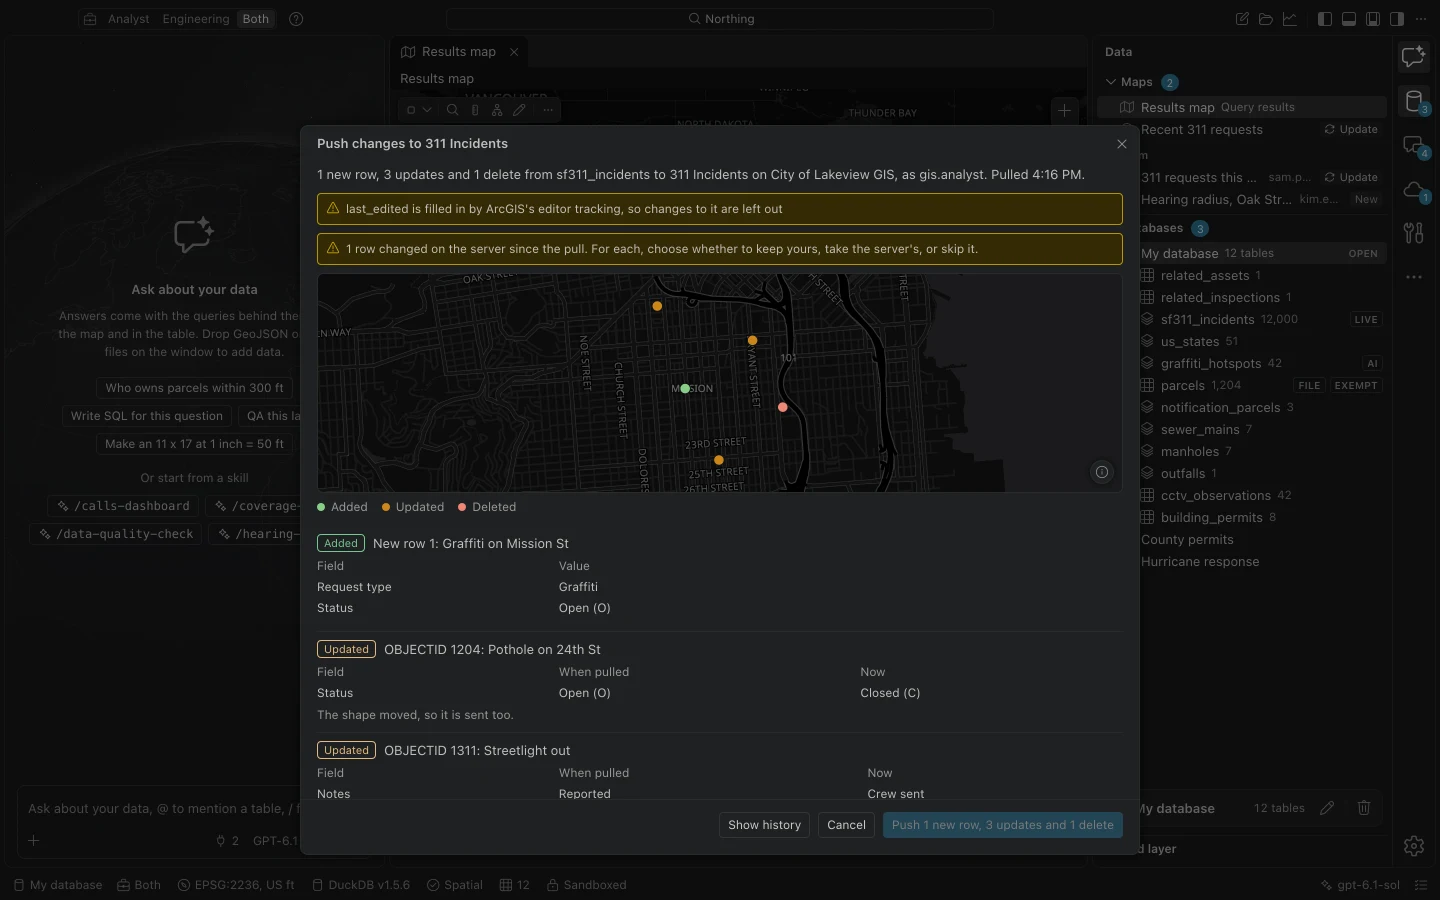Cancel the push changes dialog

(x=846, y=825)
